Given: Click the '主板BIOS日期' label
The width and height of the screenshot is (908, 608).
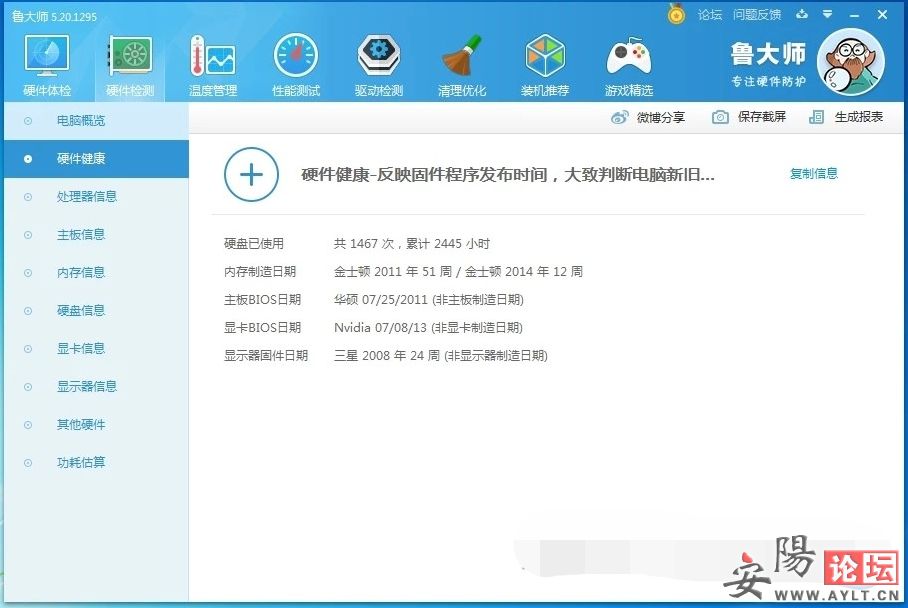Looking at the screenshot, I should click(262, 299).
